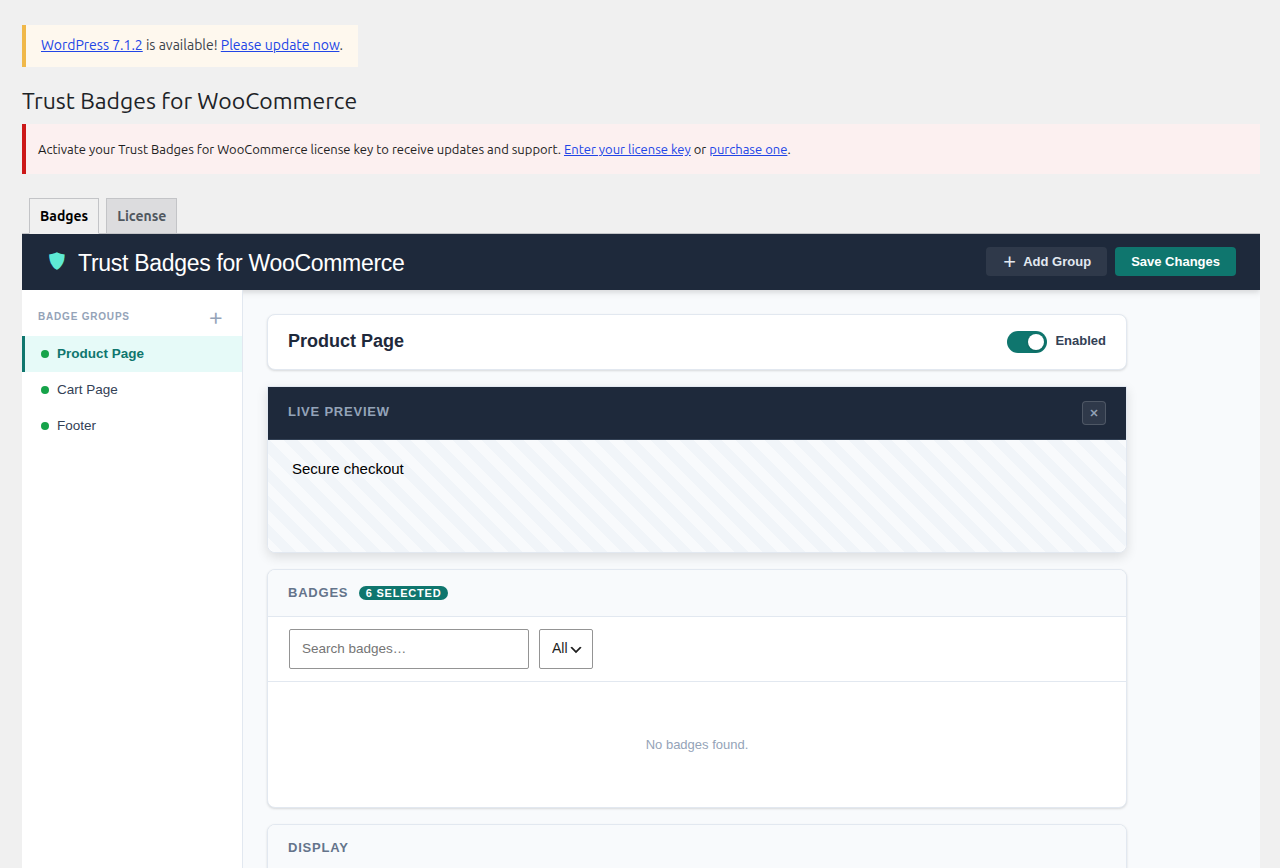The image size is (1280, 868).
Task: Click the Badge Groups sidebar label
Action: (84, 317)
